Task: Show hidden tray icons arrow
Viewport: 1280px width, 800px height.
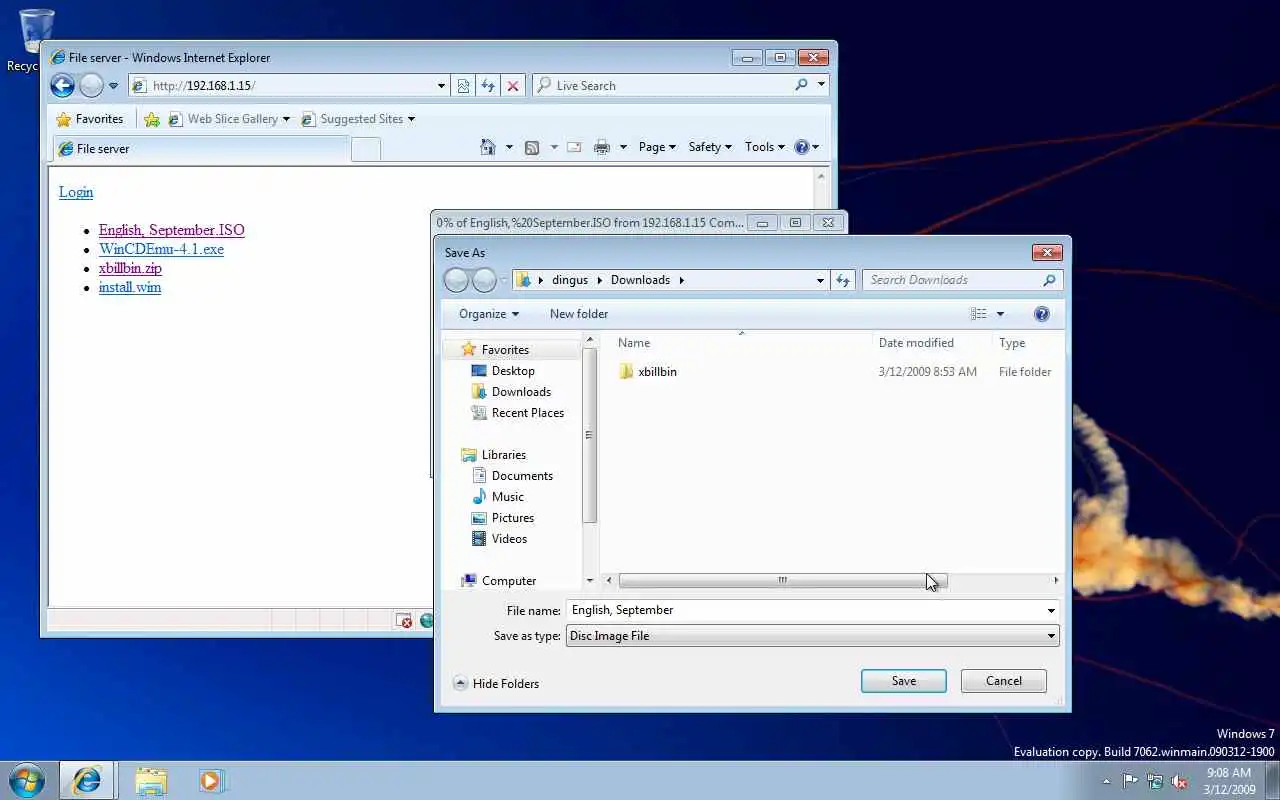Action: click(x=1106, y=781)
